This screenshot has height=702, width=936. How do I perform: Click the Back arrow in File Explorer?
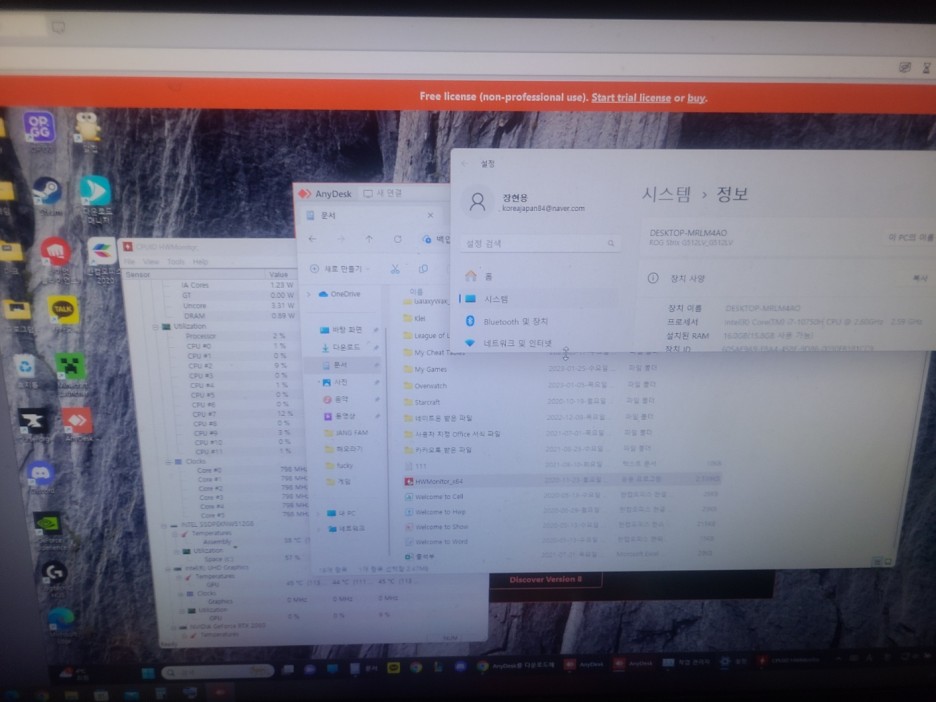point(313,239)
